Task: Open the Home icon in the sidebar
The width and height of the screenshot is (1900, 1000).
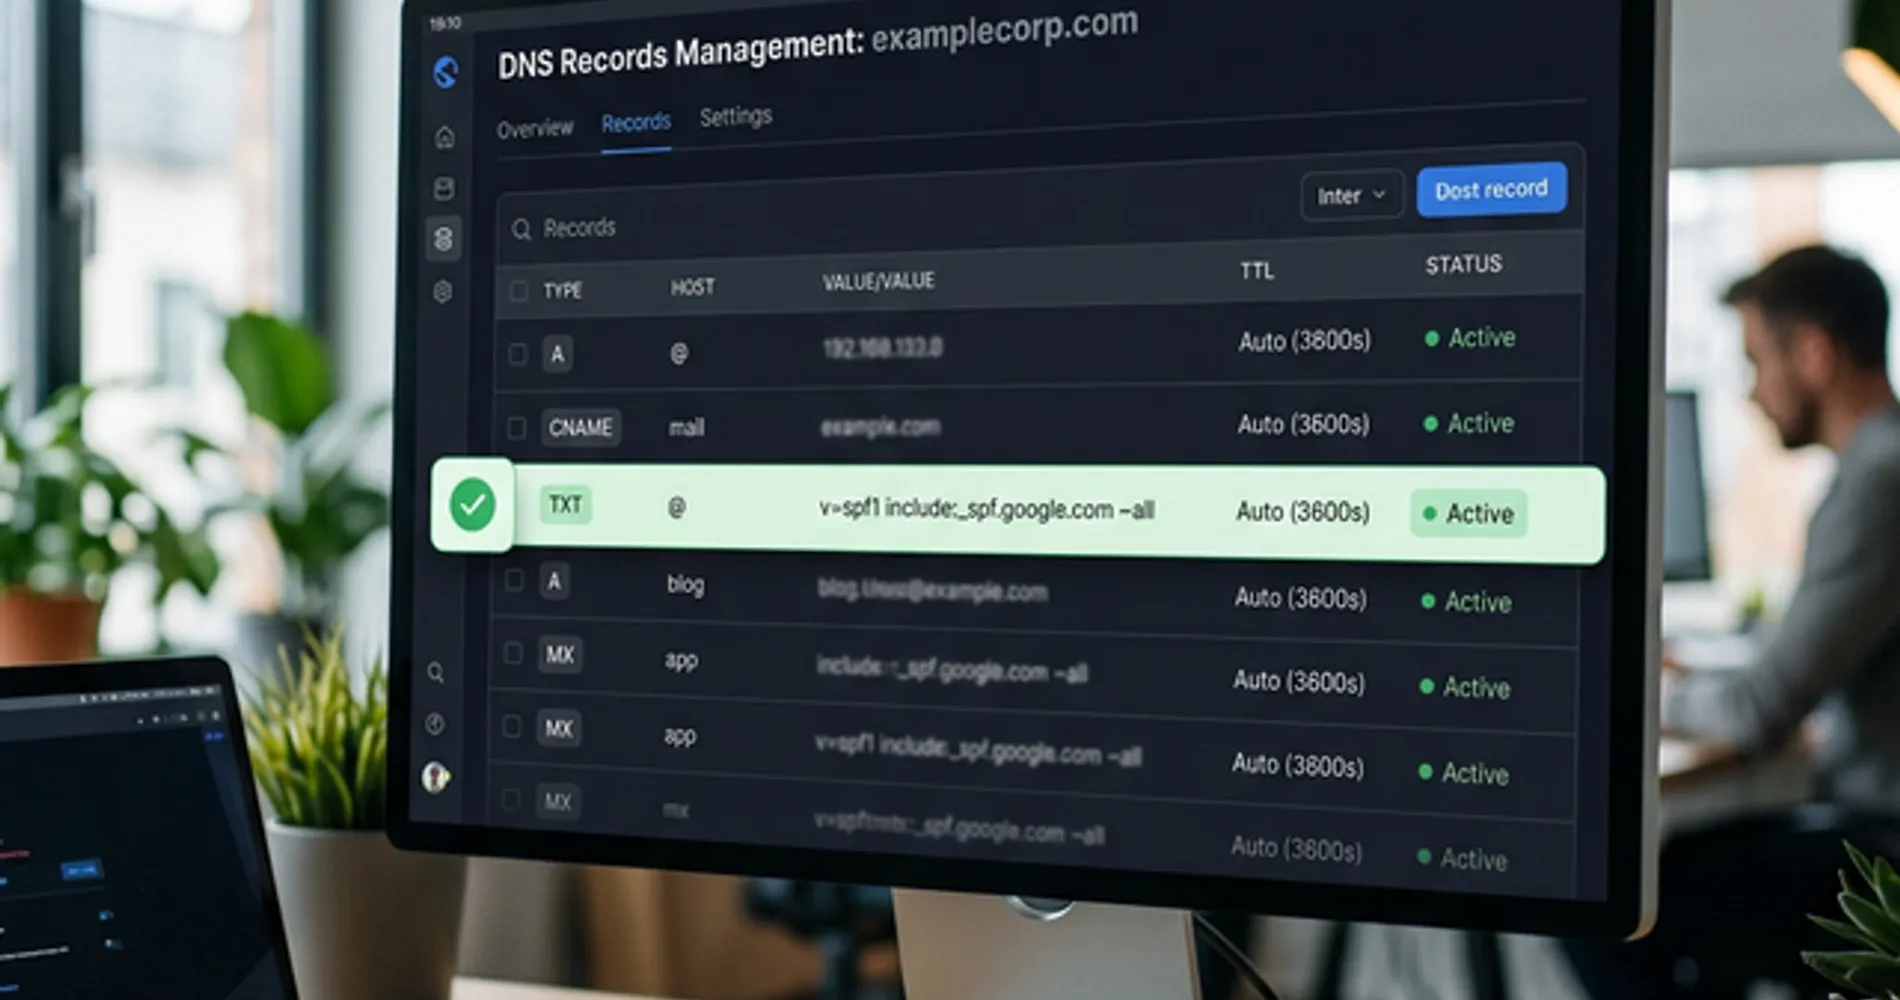Action: point(445,137)
